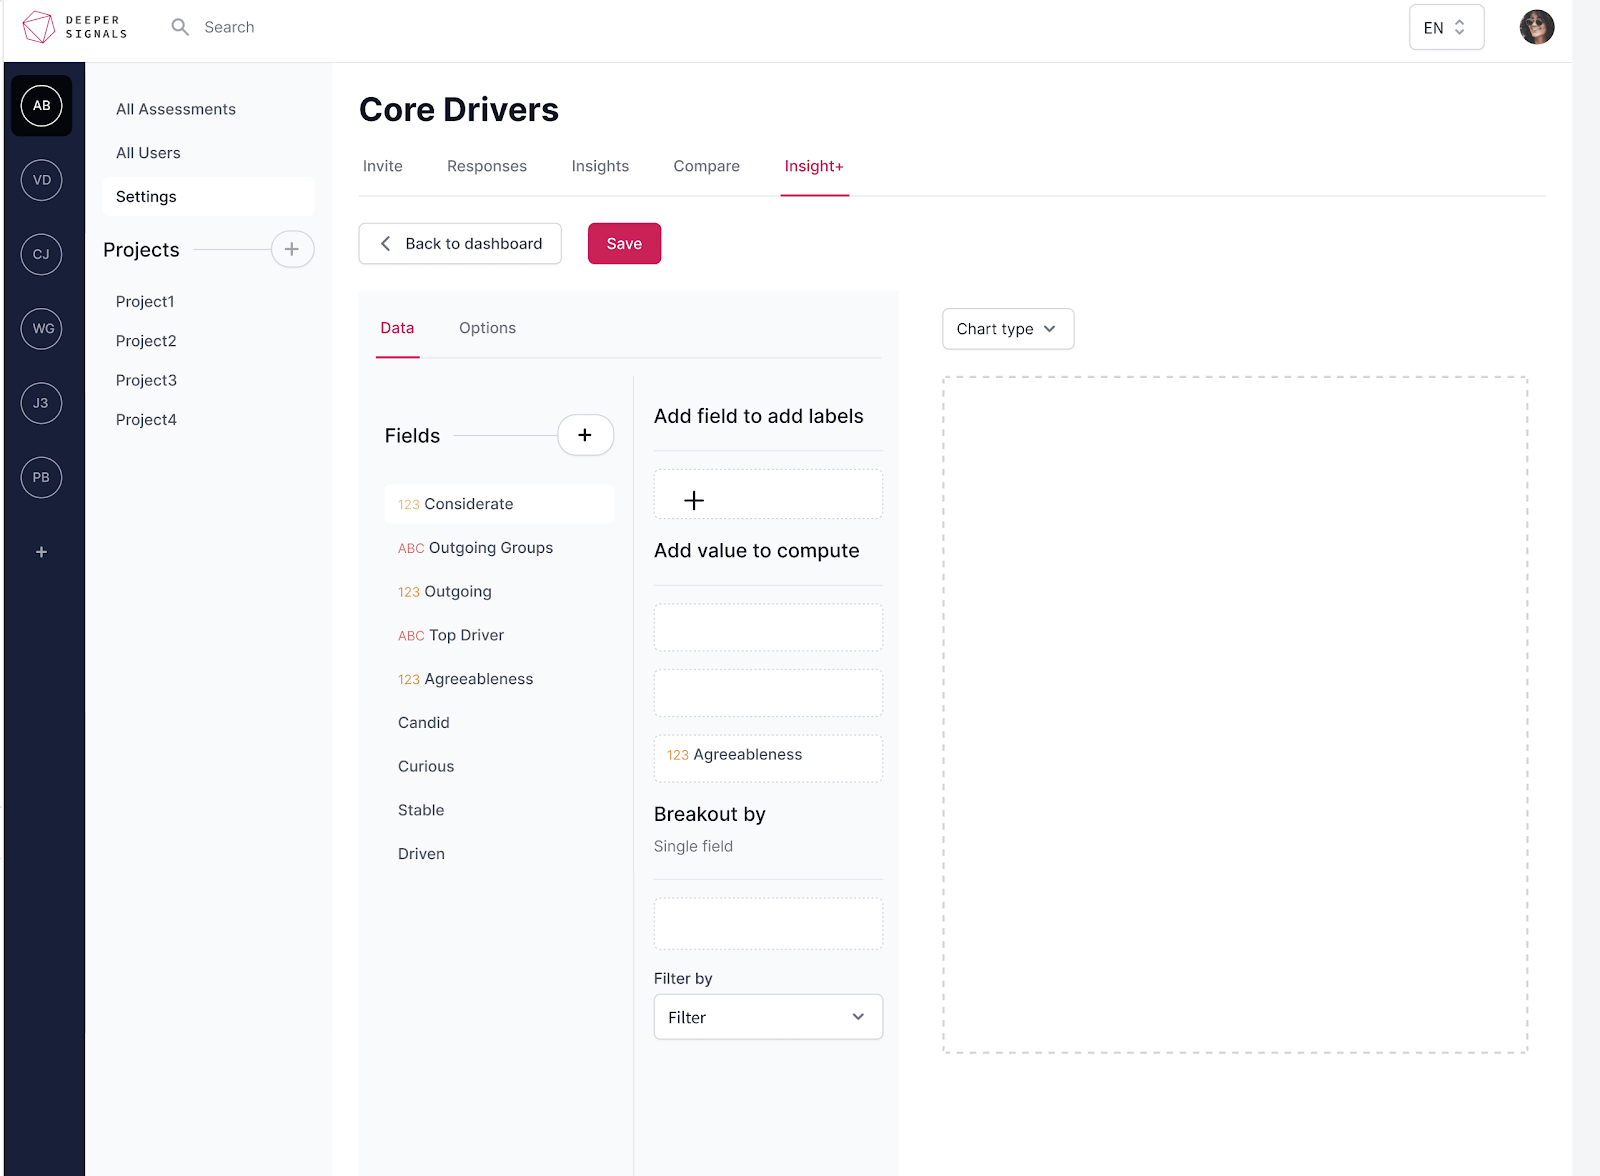The height and width of the screenshot is (1176, 1600).
Task: Click the Breakout by empty drop zone
Action: click(x=768, y=923)
